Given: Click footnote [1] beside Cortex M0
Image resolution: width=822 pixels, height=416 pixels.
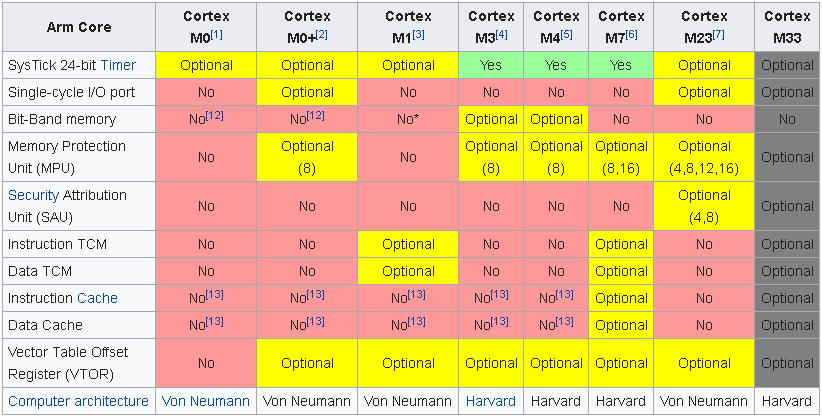Looking at the screenshot, I should [x=217, y=35].
